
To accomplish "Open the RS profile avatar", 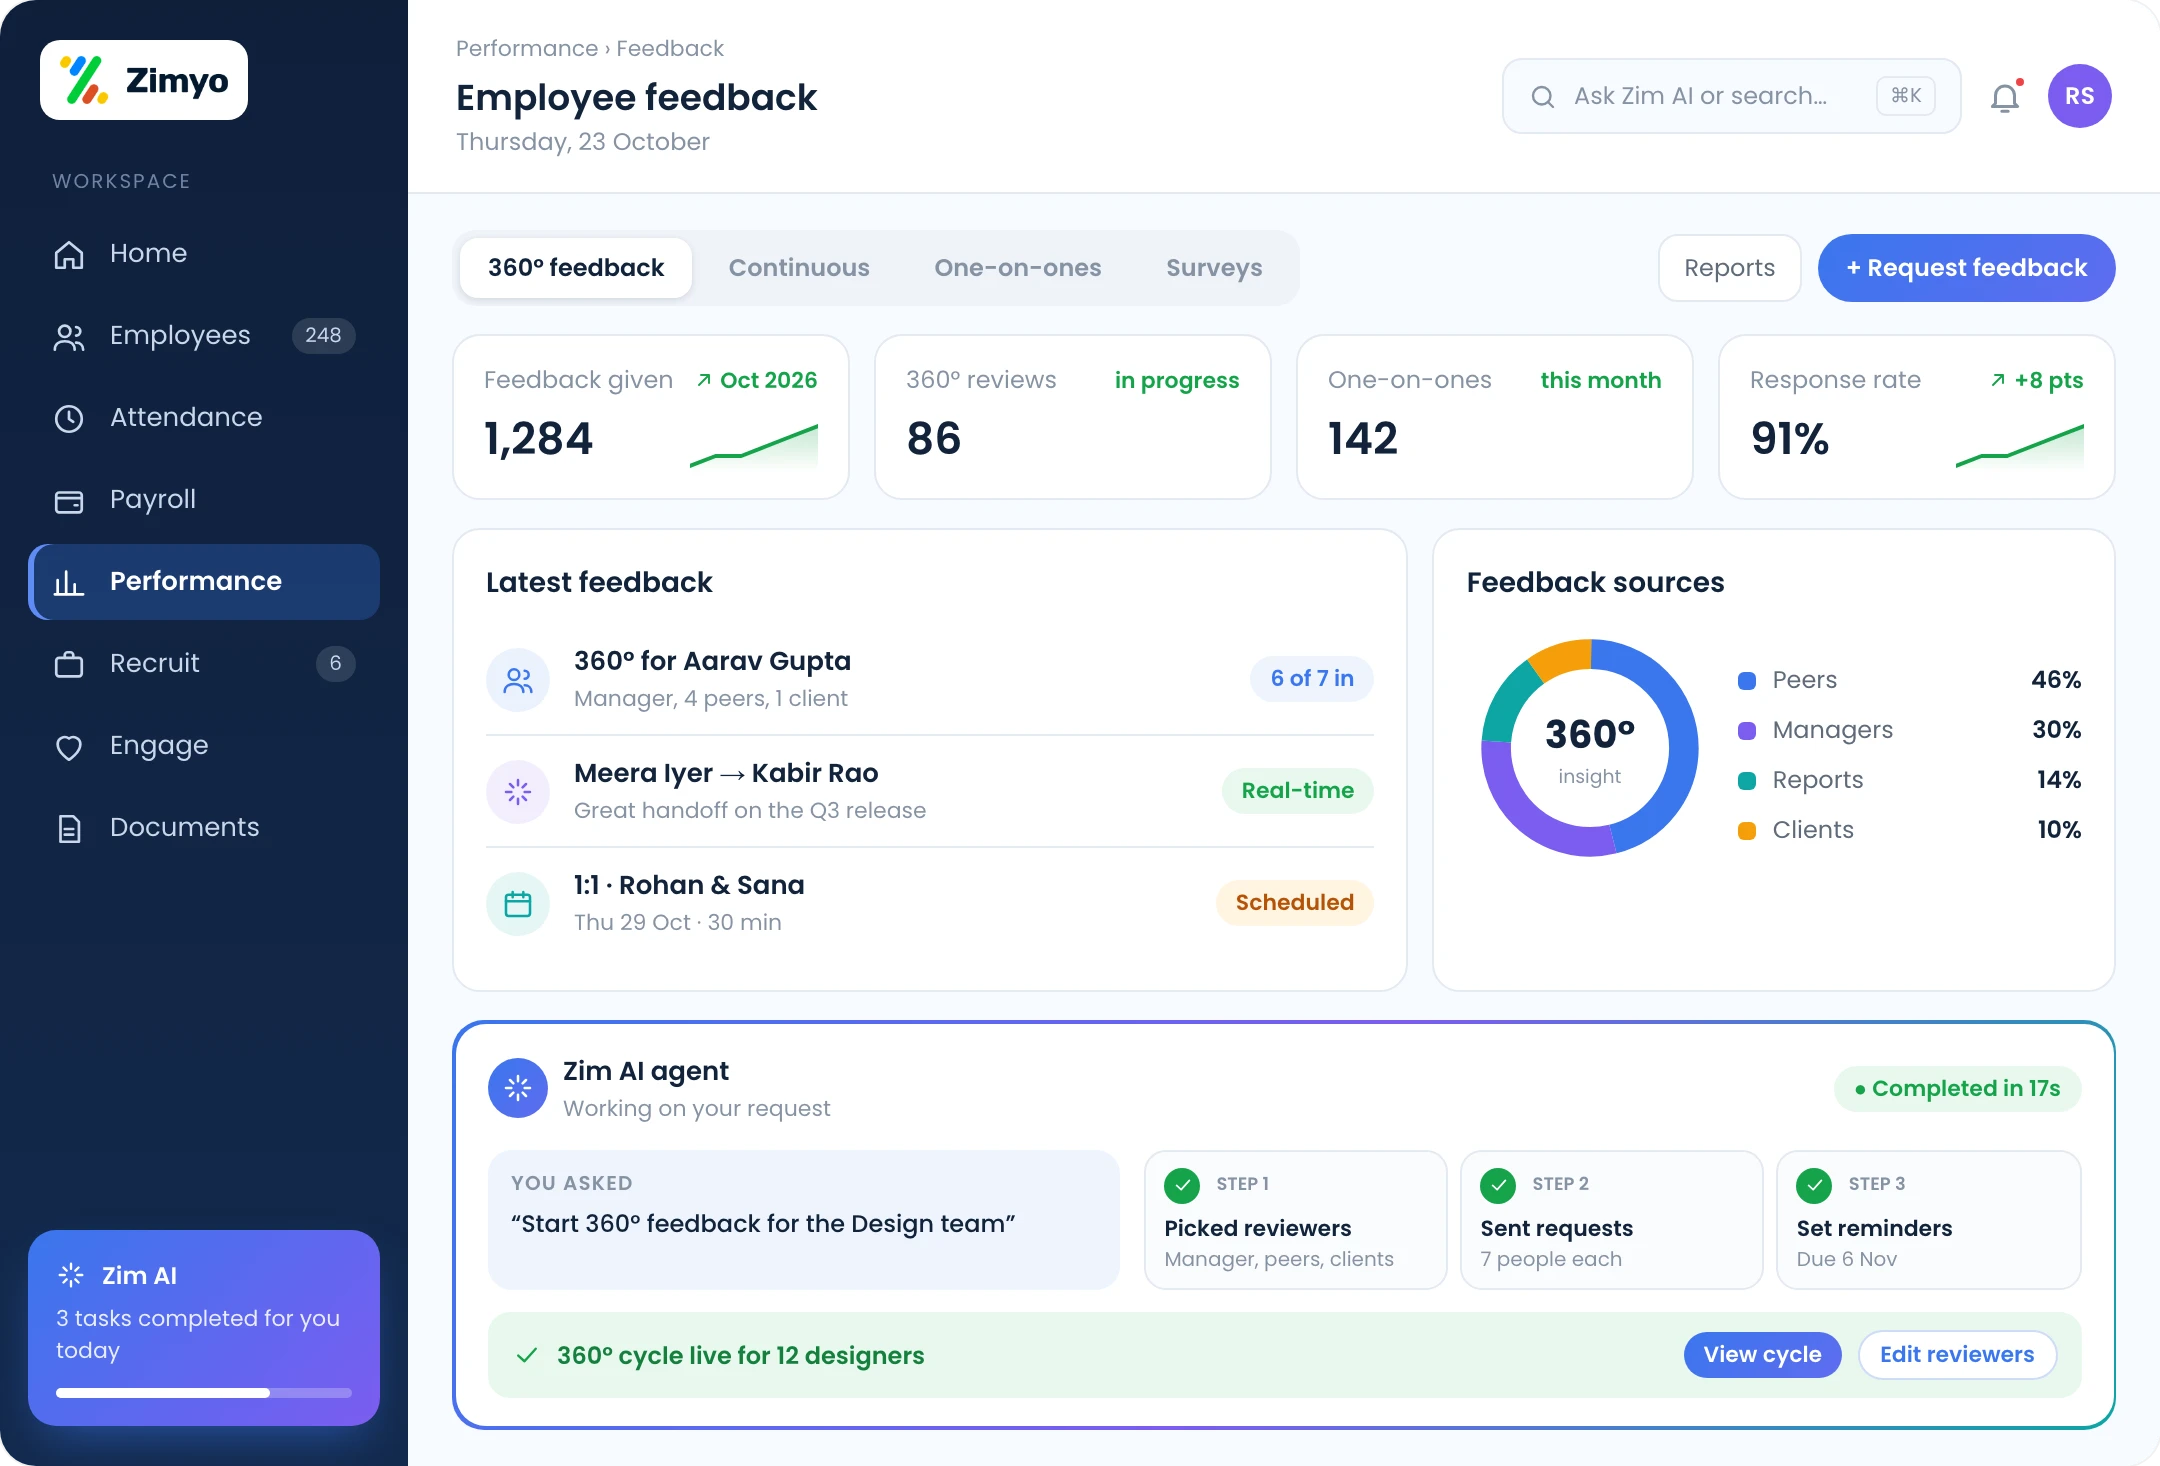I will click(x=2080, y=96).
